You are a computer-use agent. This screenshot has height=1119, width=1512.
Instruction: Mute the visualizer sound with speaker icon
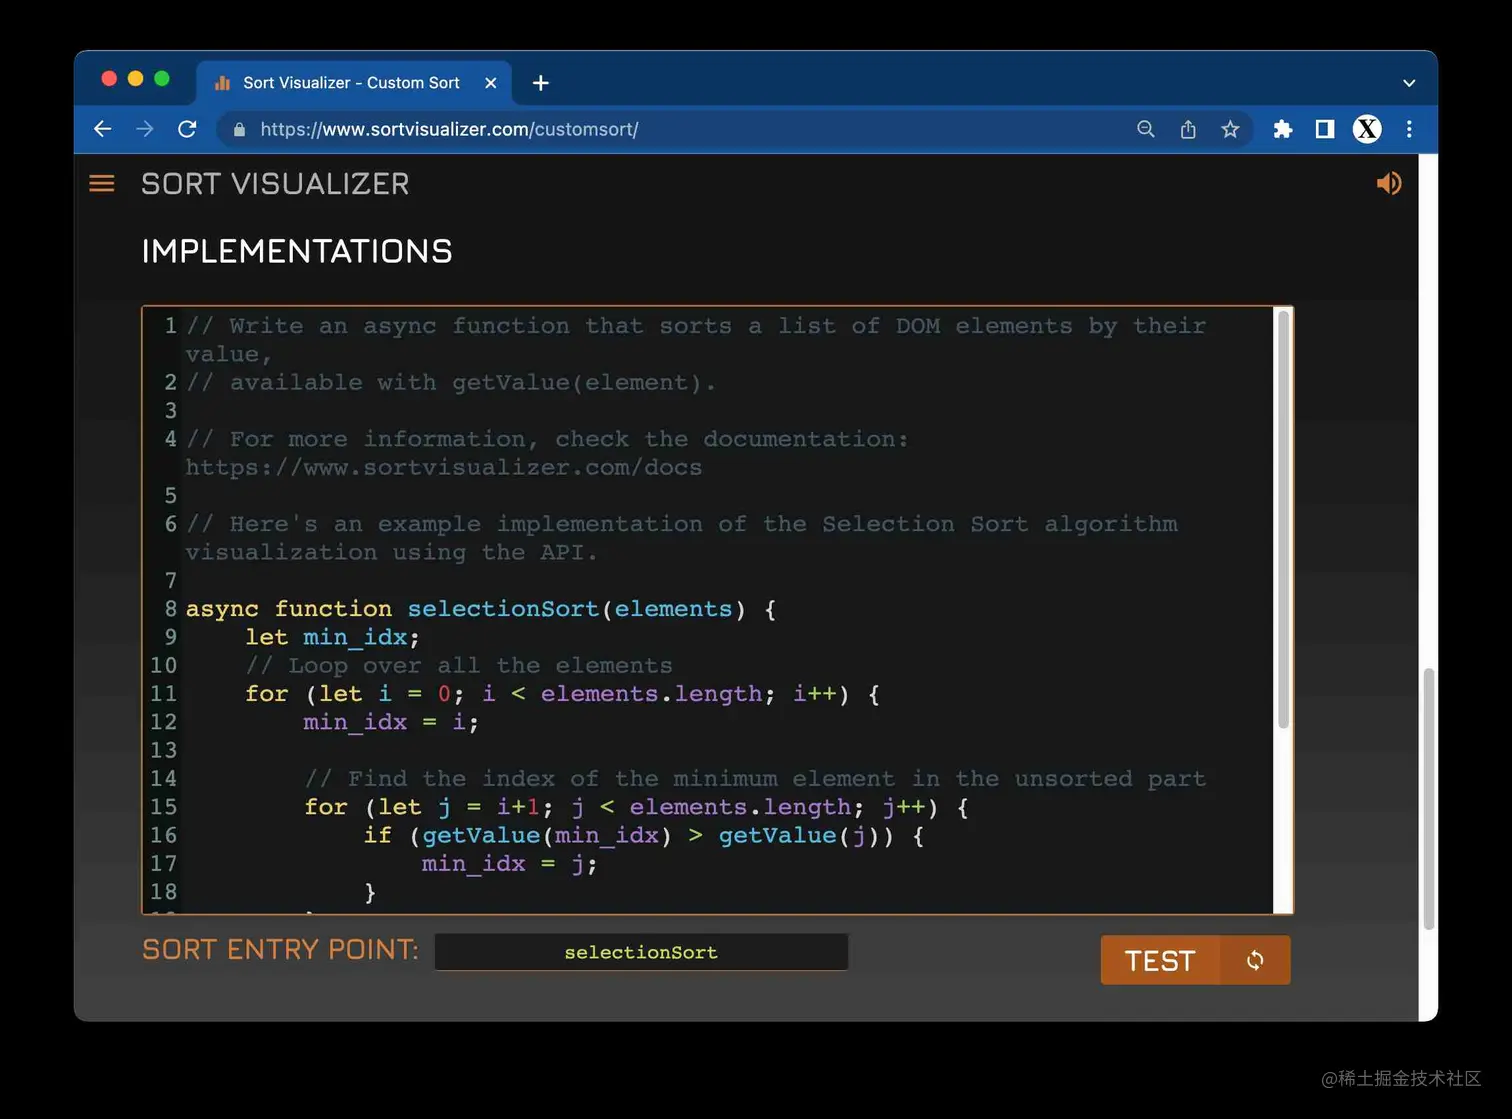click(x=1388, y=182)
